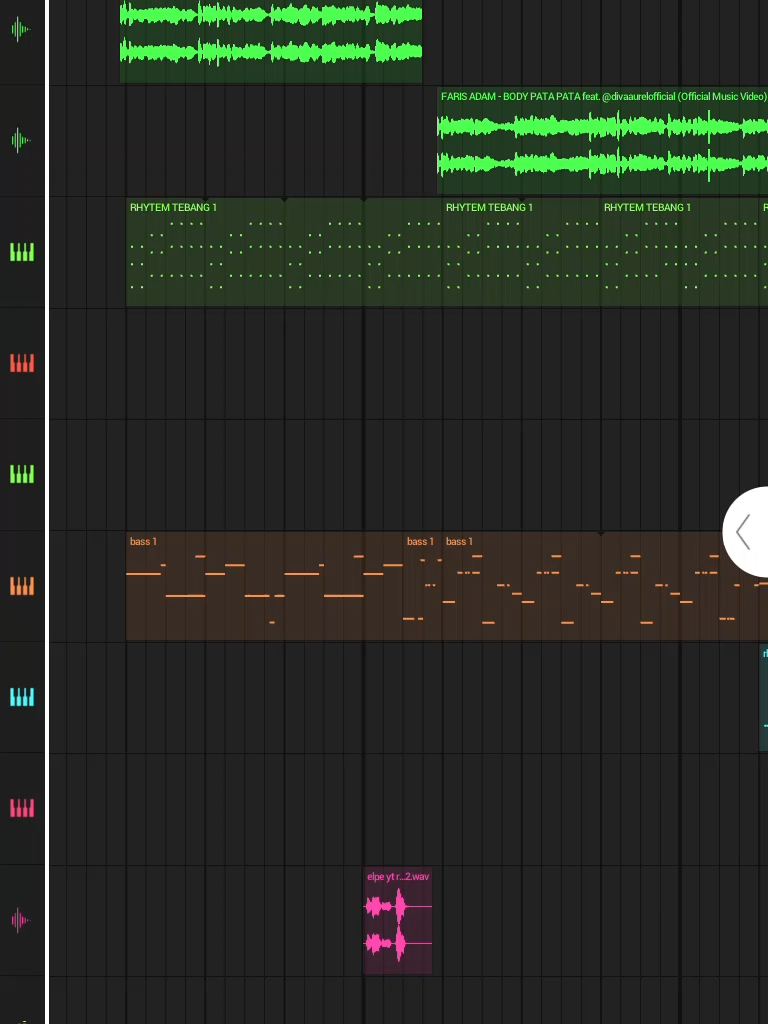
Task: Select the FARIS ADAM - BODY PATA PATA clip
Action: coord(602,141)
